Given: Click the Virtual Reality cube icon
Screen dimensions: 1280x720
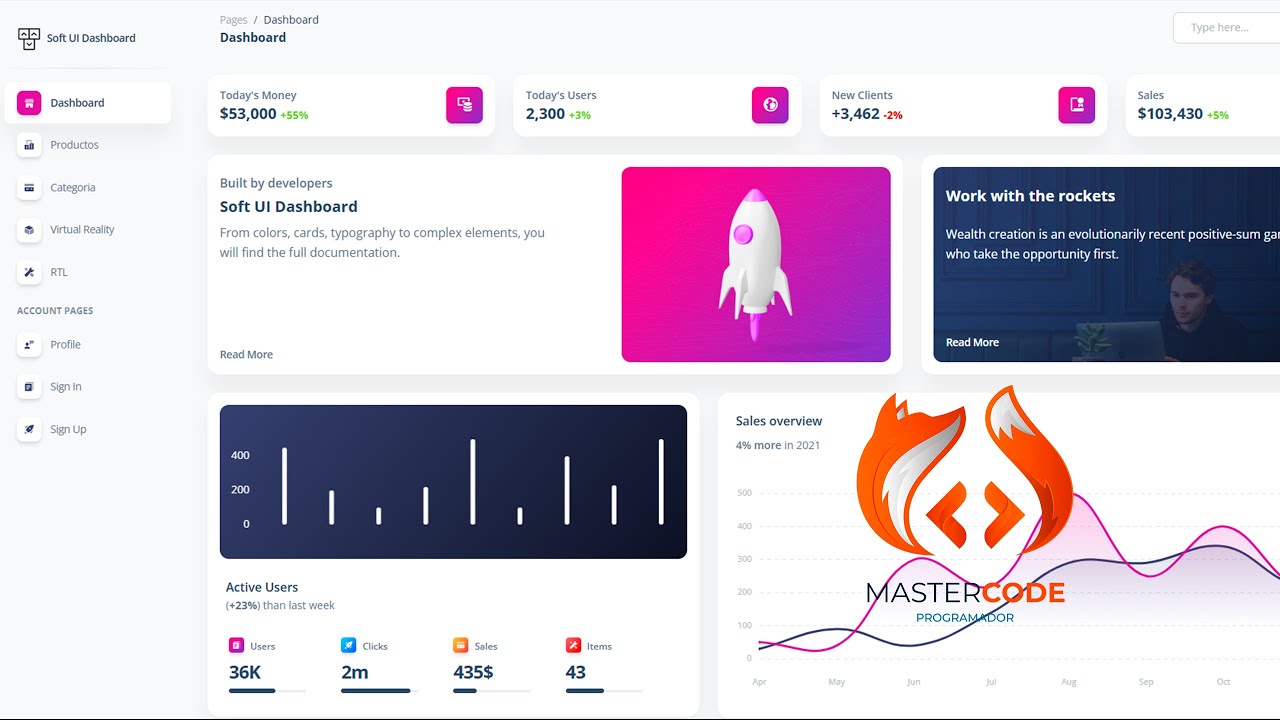Looking at the screenshot, I should point(29,230).
